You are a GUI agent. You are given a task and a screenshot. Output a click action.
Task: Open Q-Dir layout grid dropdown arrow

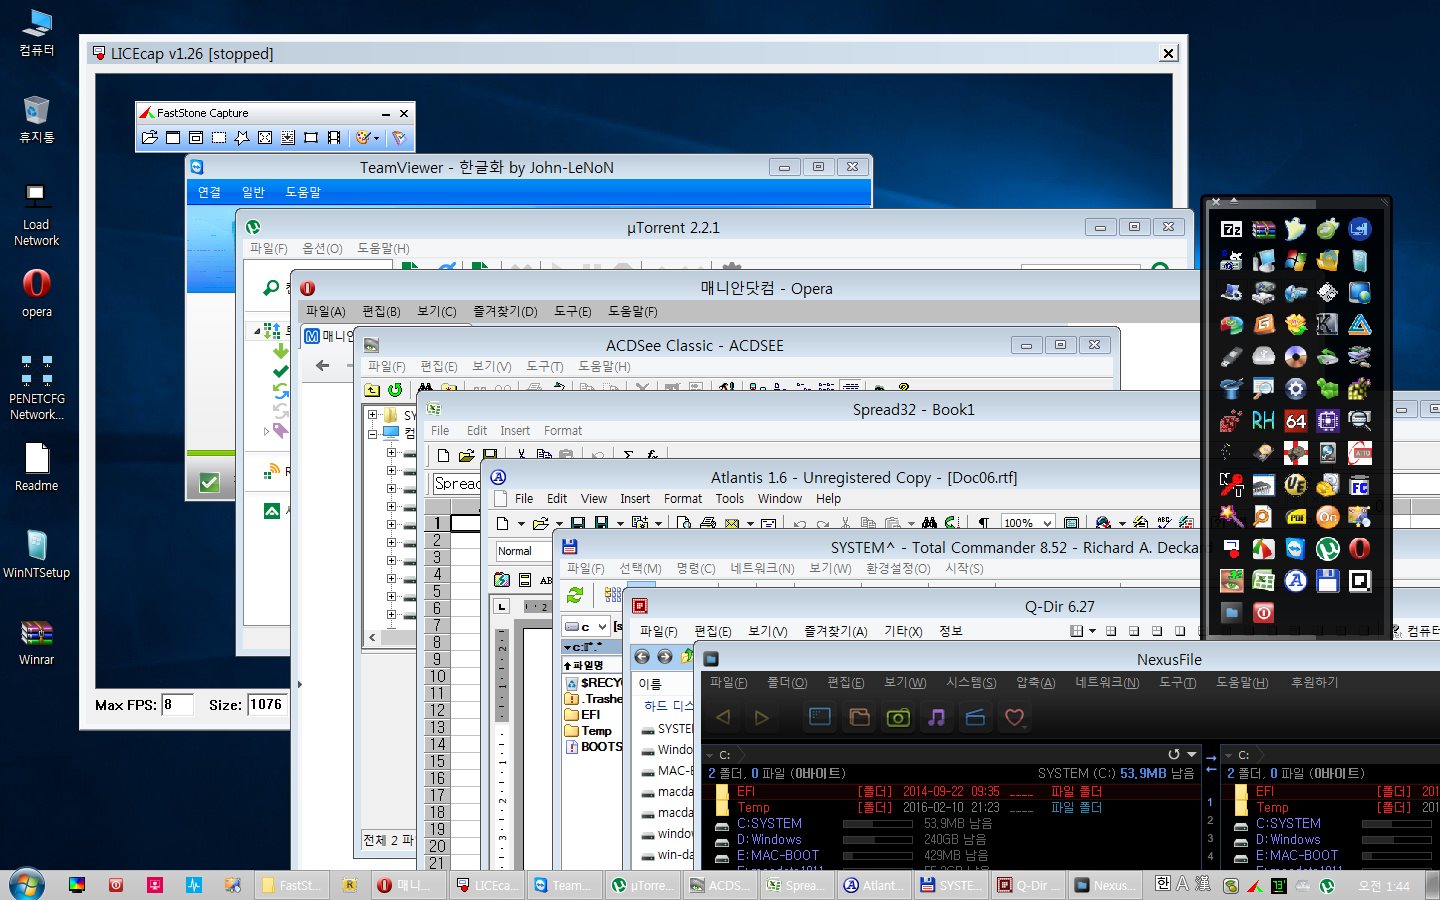click(x=1092, y=631)
